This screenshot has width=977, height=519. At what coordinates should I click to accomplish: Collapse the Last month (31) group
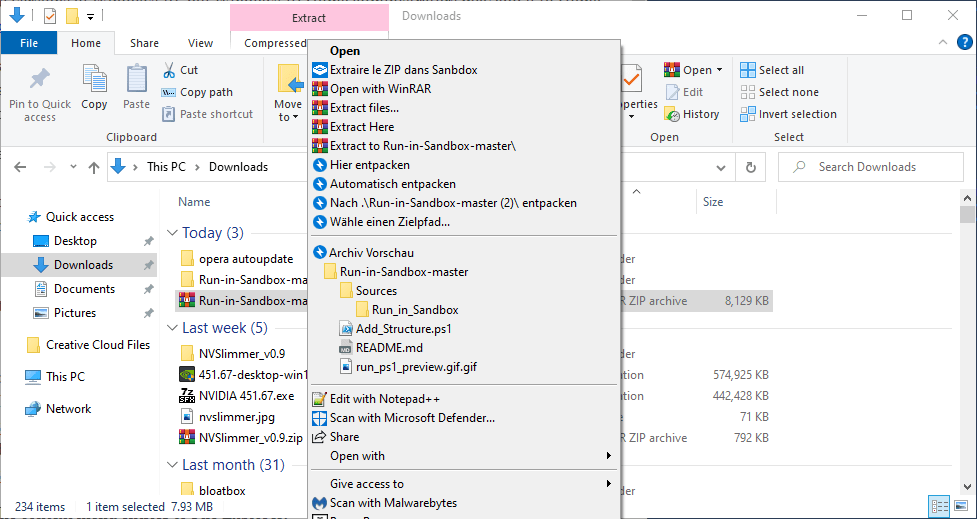(172, 465)
